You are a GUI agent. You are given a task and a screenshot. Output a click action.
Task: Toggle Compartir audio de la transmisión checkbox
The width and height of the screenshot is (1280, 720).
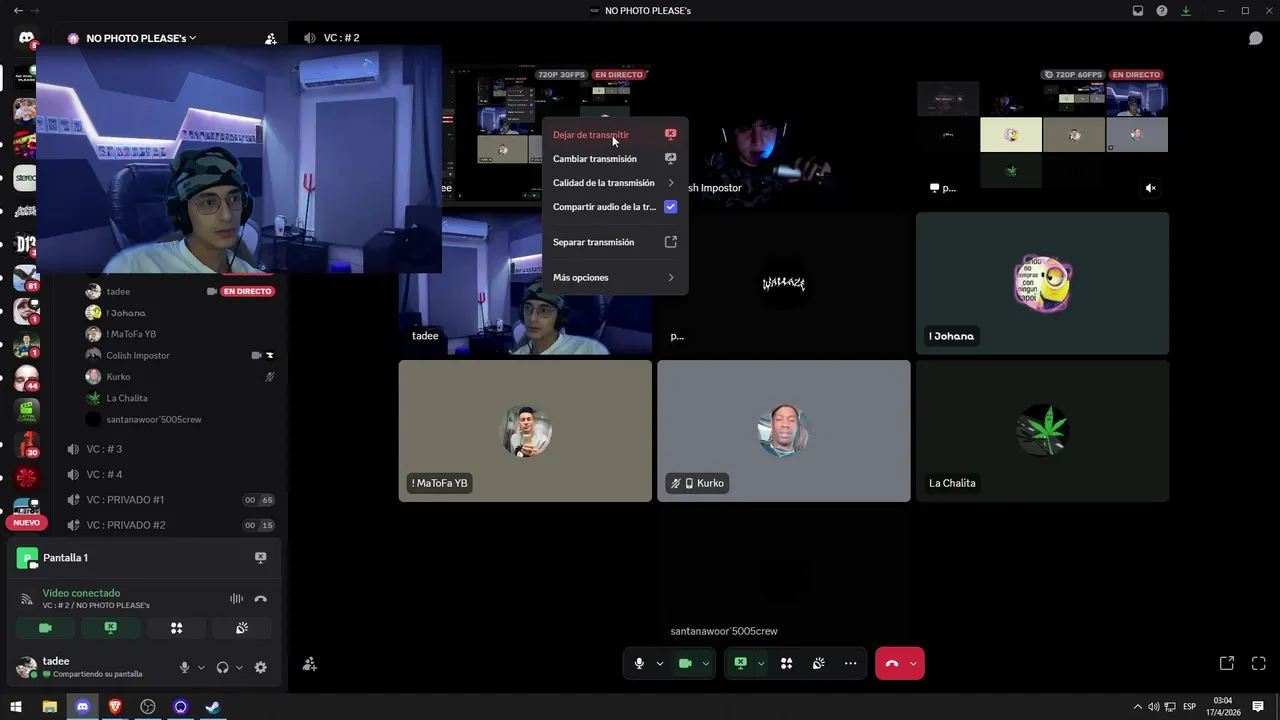[670, 207]
